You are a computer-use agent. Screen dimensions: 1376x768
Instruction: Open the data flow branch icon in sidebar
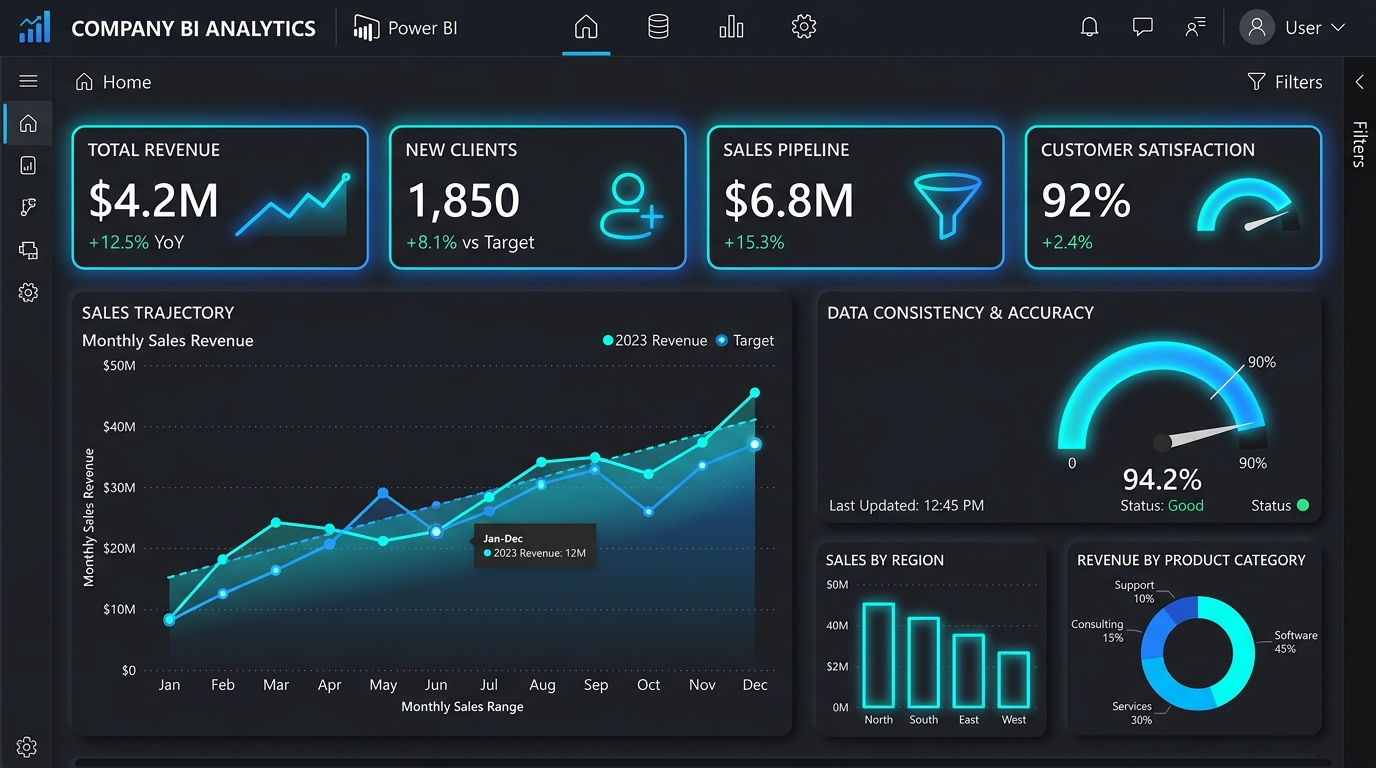[28, 207]
